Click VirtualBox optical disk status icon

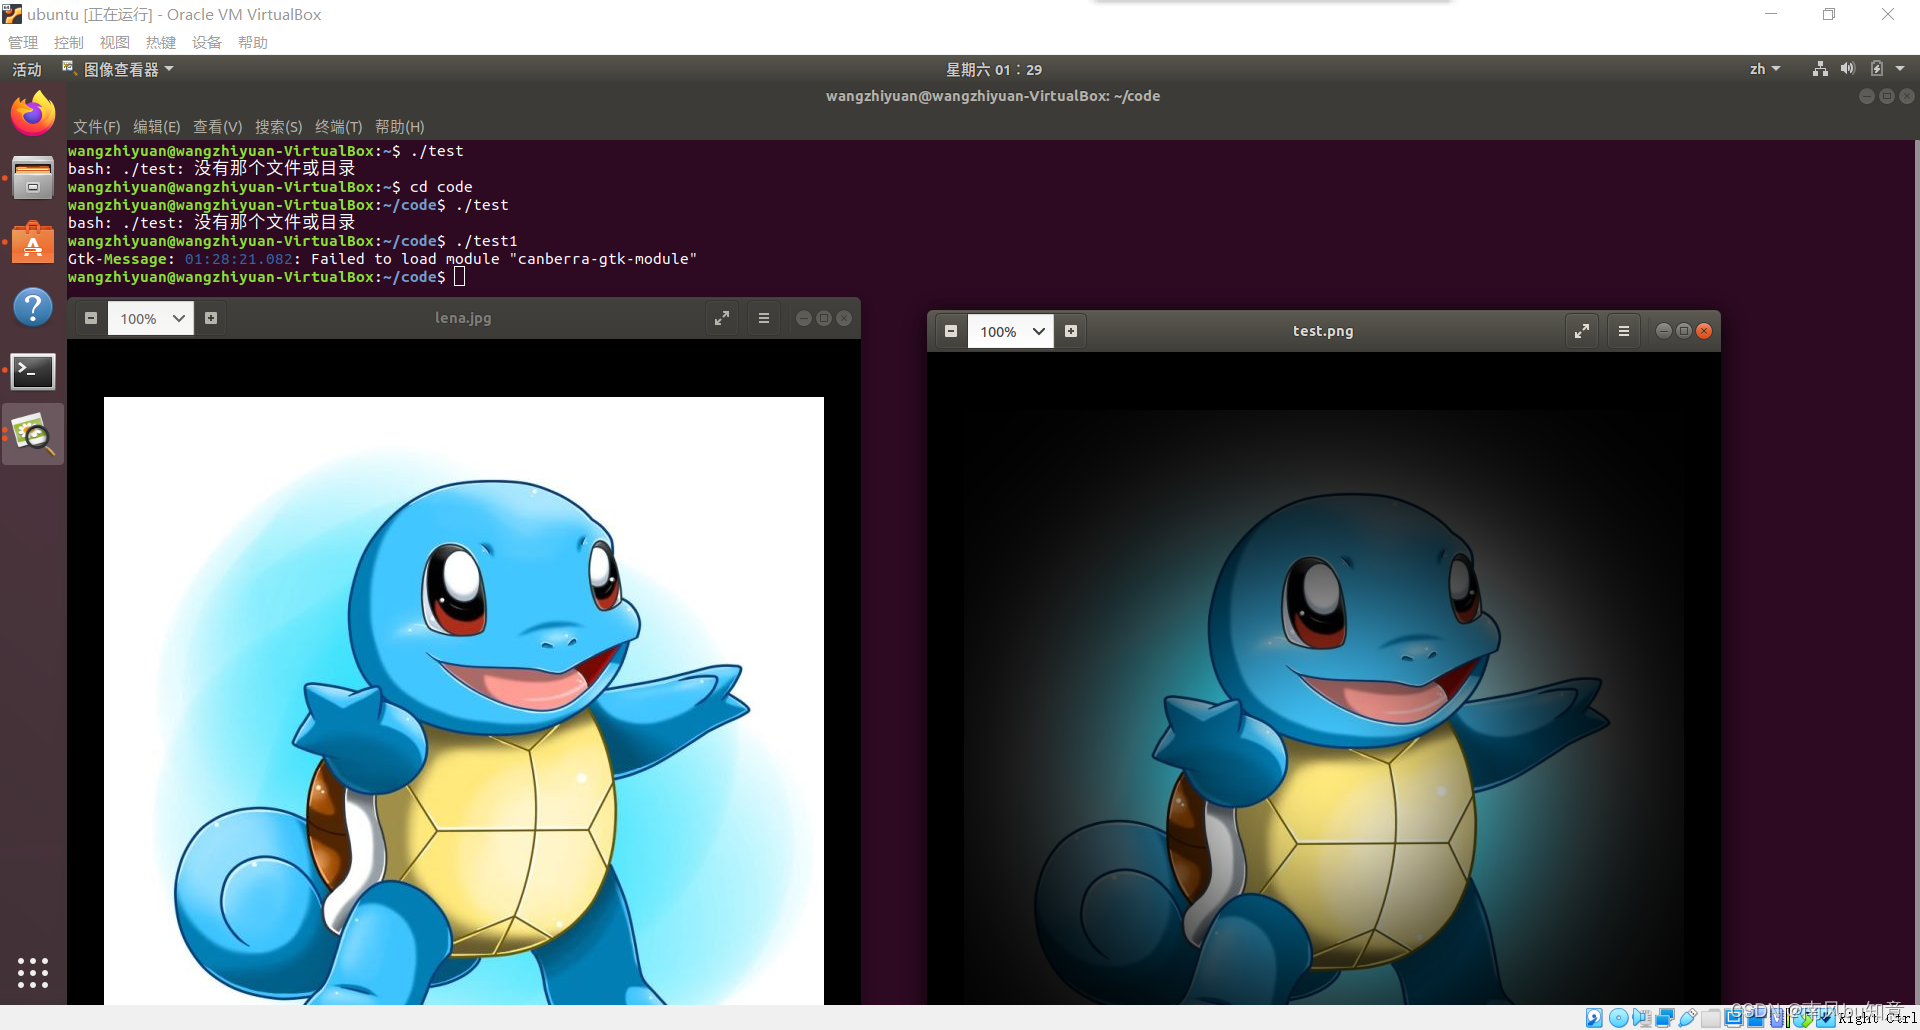coord(1618,1018)
